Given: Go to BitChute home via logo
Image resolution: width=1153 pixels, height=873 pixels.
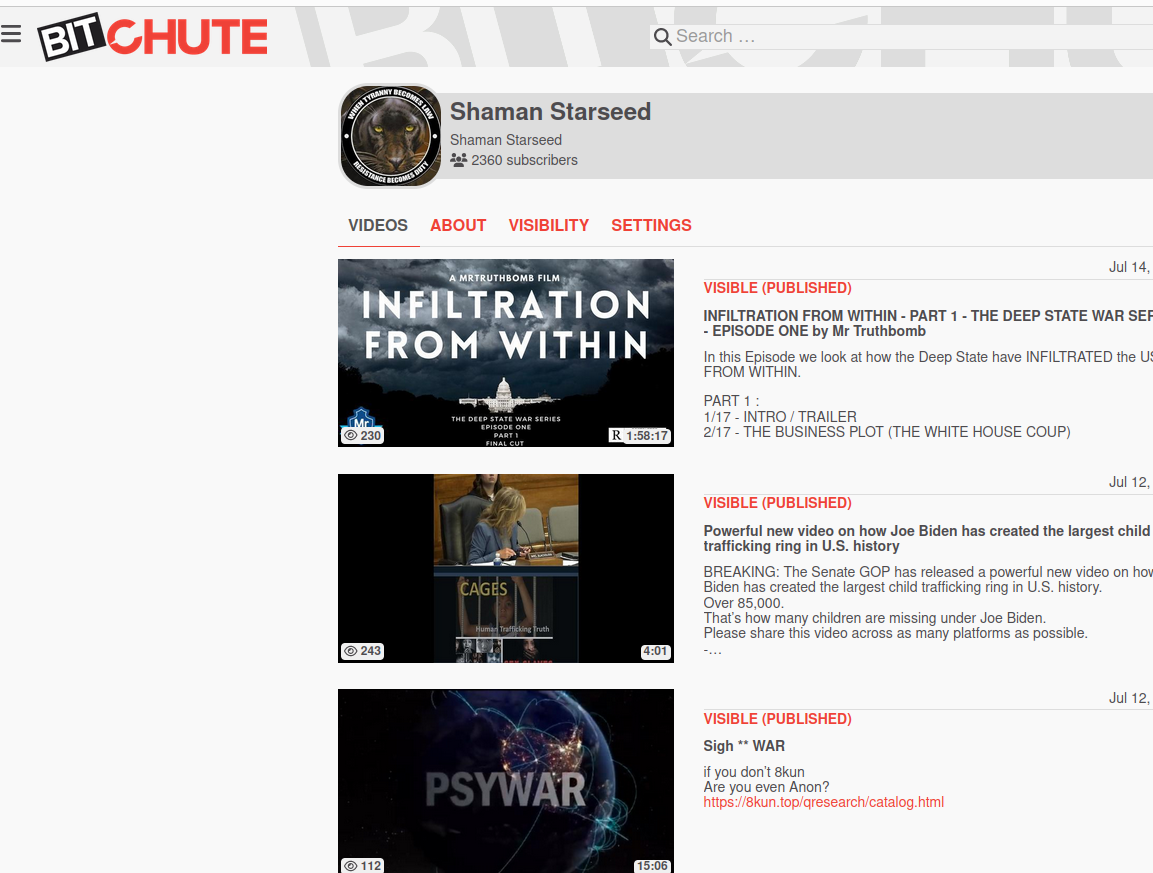Looking at the screenshot, I should (153, 37).
